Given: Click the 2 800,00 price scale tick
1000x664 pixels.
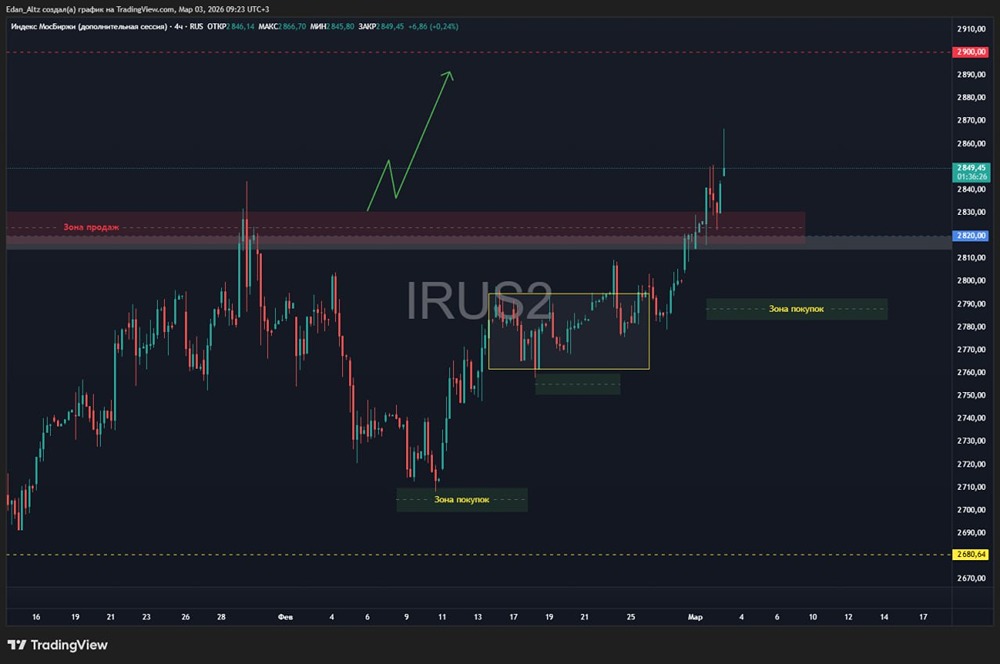Looking at the screenshot, I should pos(971,281).
